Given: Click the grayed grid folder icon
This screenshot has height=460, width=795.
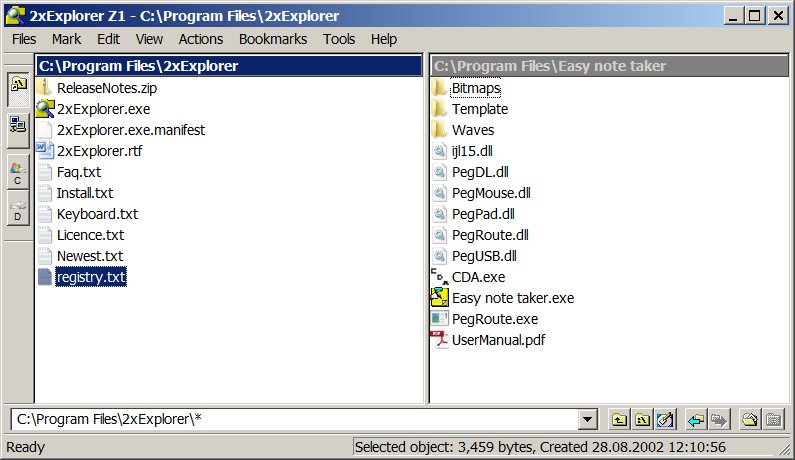Looking at the screenshot, I should click(773, 419).
